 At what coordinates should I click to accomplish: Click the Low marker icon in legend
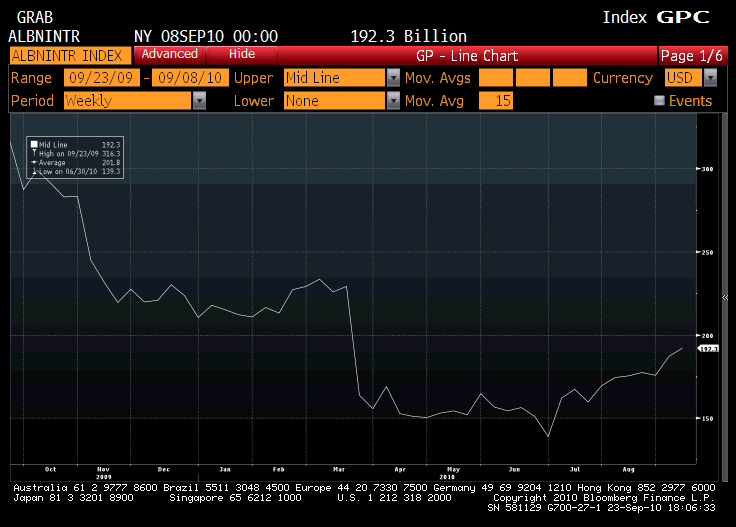coord(34,171)
